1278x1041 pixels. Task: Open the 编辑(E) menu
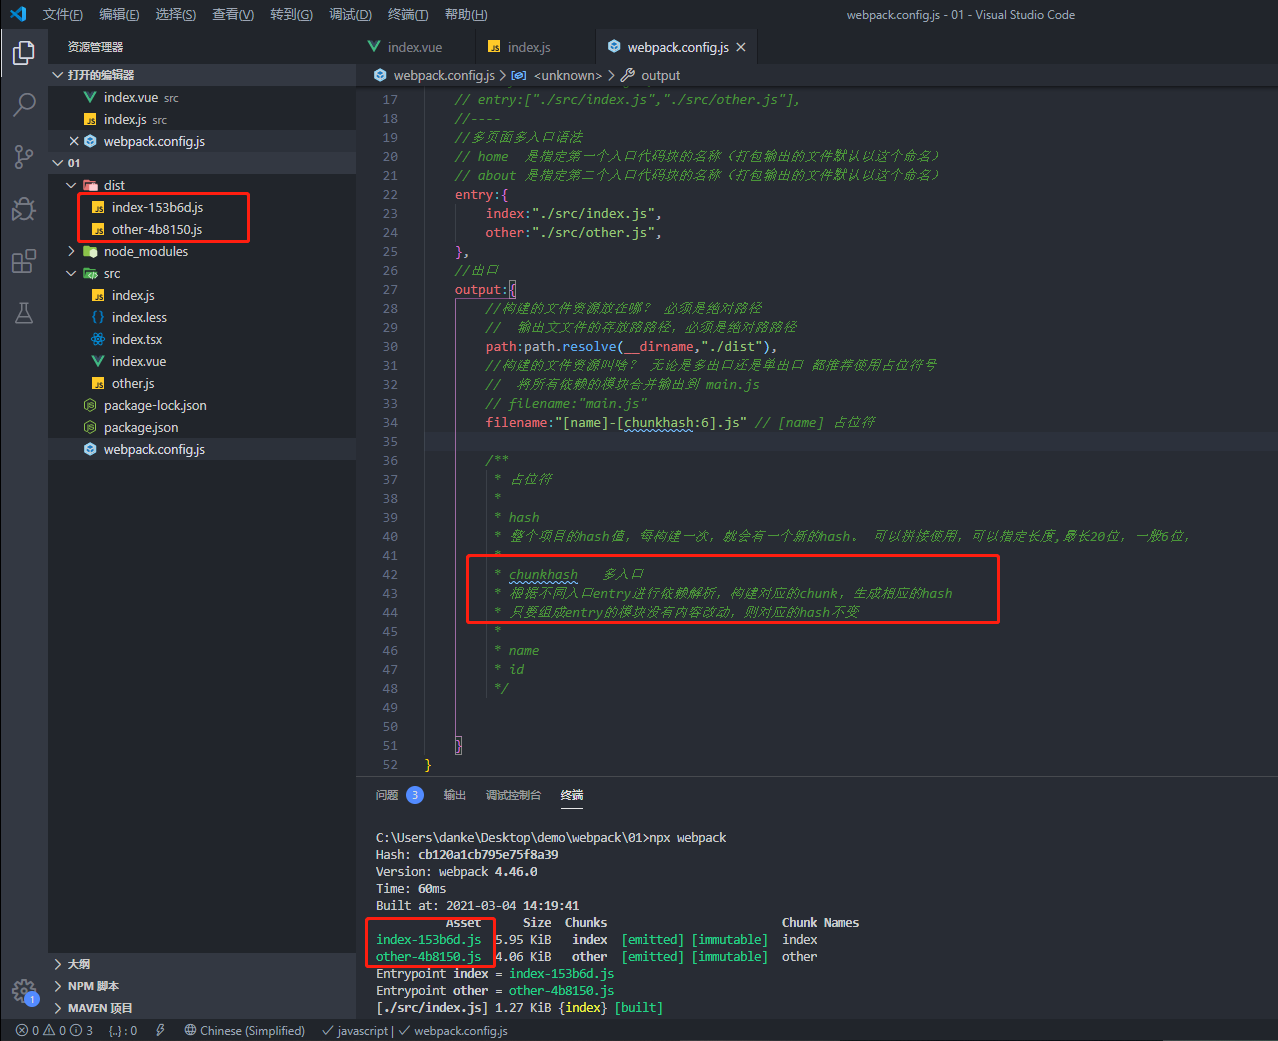[120, 14]
